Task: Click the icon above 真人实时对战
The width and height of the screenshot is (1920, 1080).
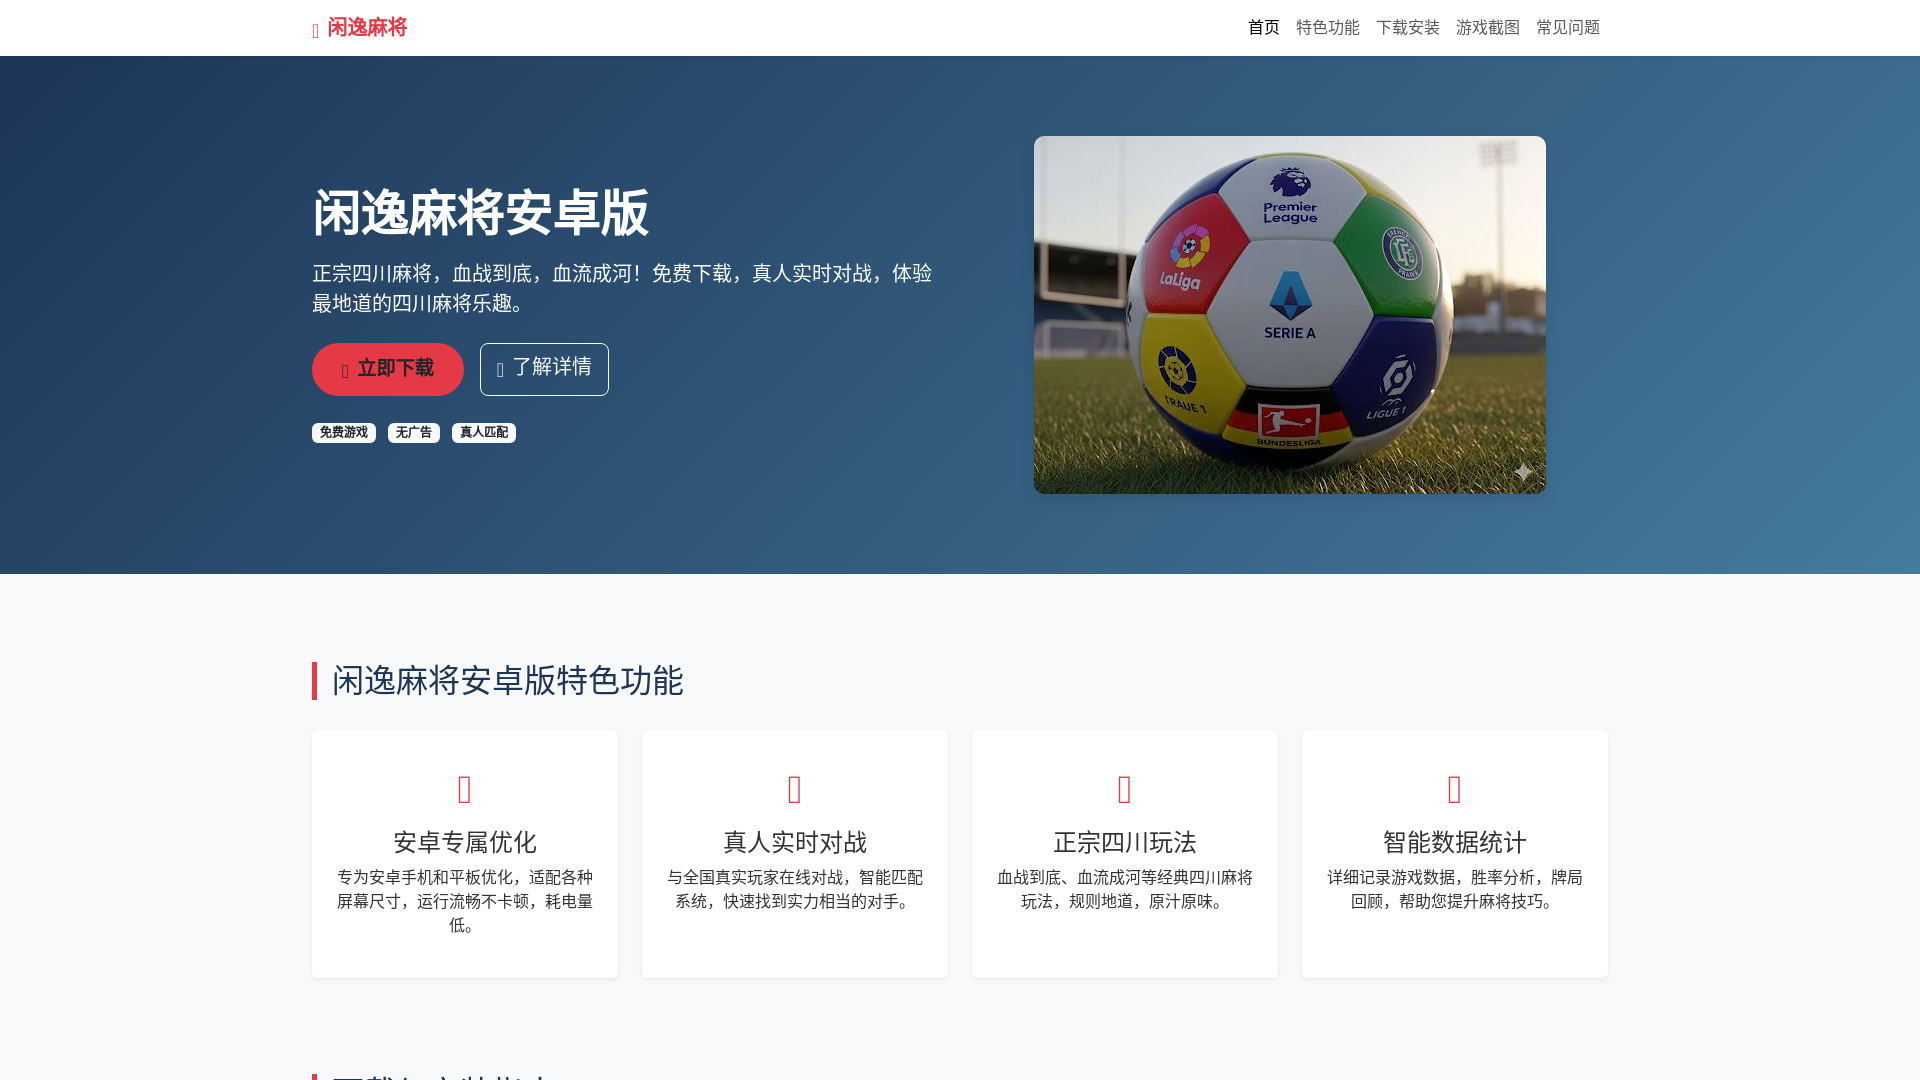Action: pyautogui.click(x=795, y=790)
